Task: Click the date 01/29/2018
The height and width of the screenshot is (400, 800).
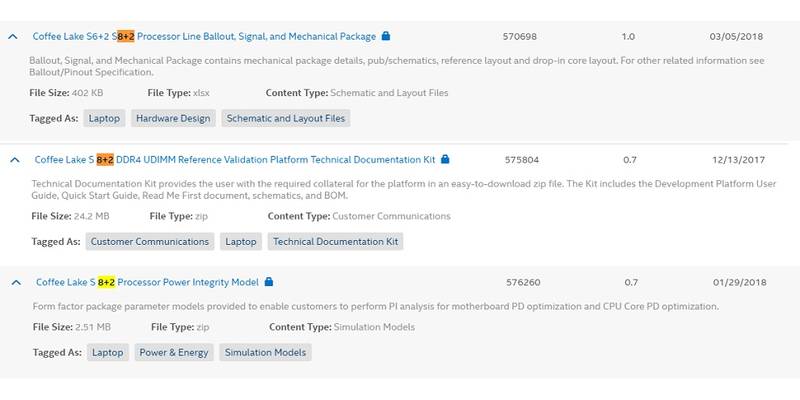Action: (740, 282)
